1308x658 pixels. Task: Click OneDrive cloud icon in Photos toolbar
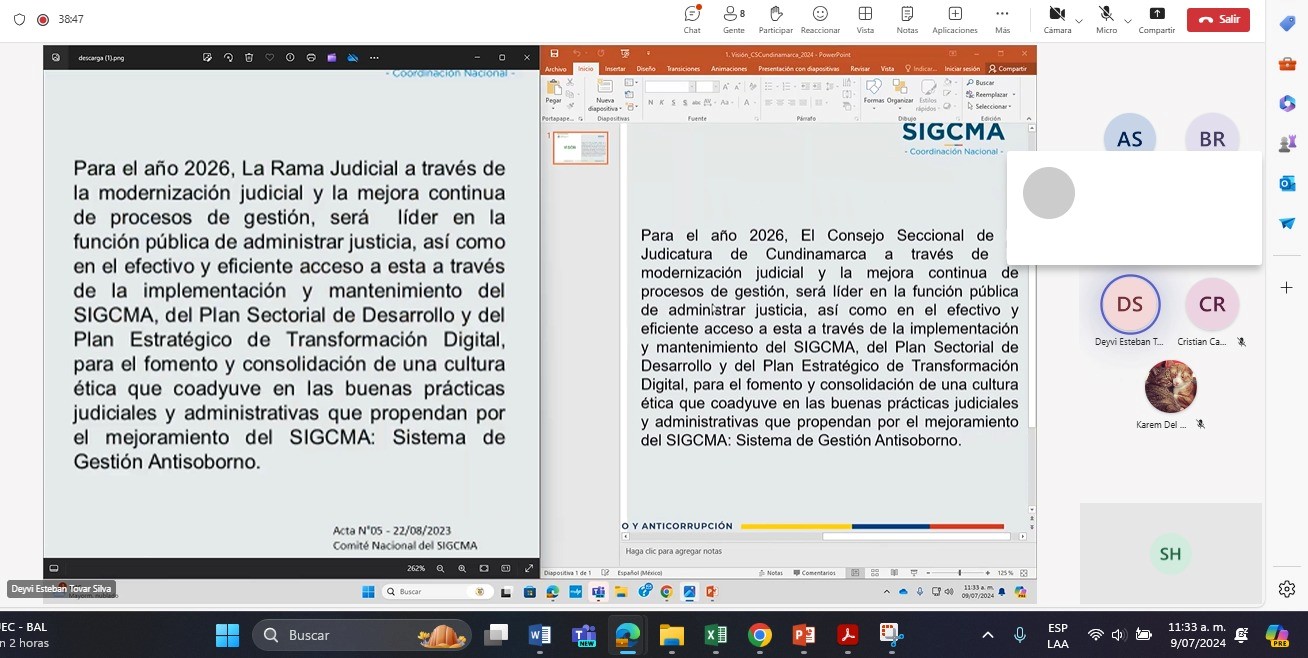pos(353,58)
